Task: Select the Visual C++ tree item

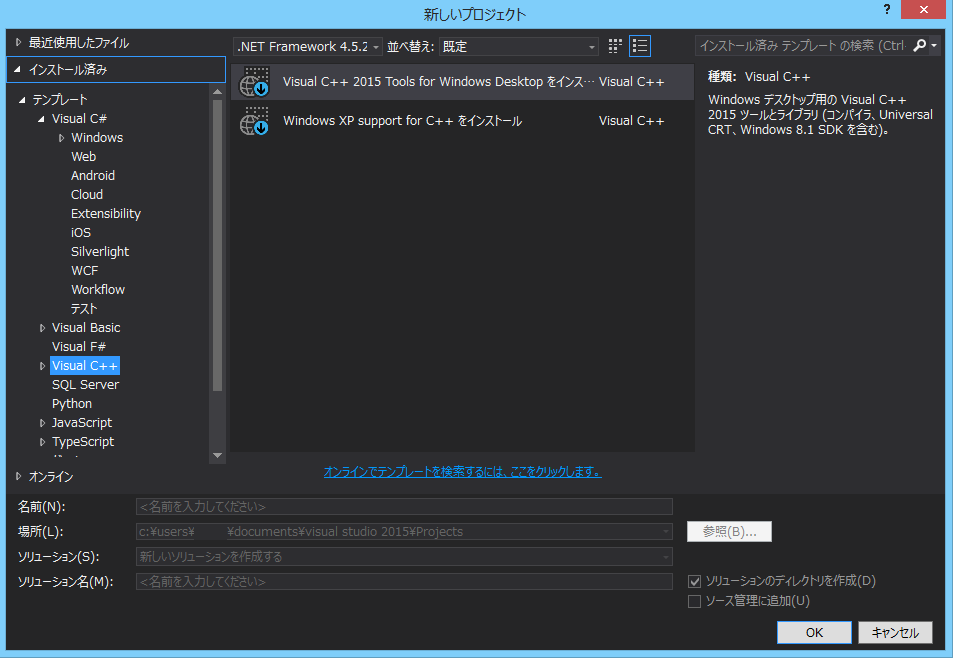Action: (84, 366)
